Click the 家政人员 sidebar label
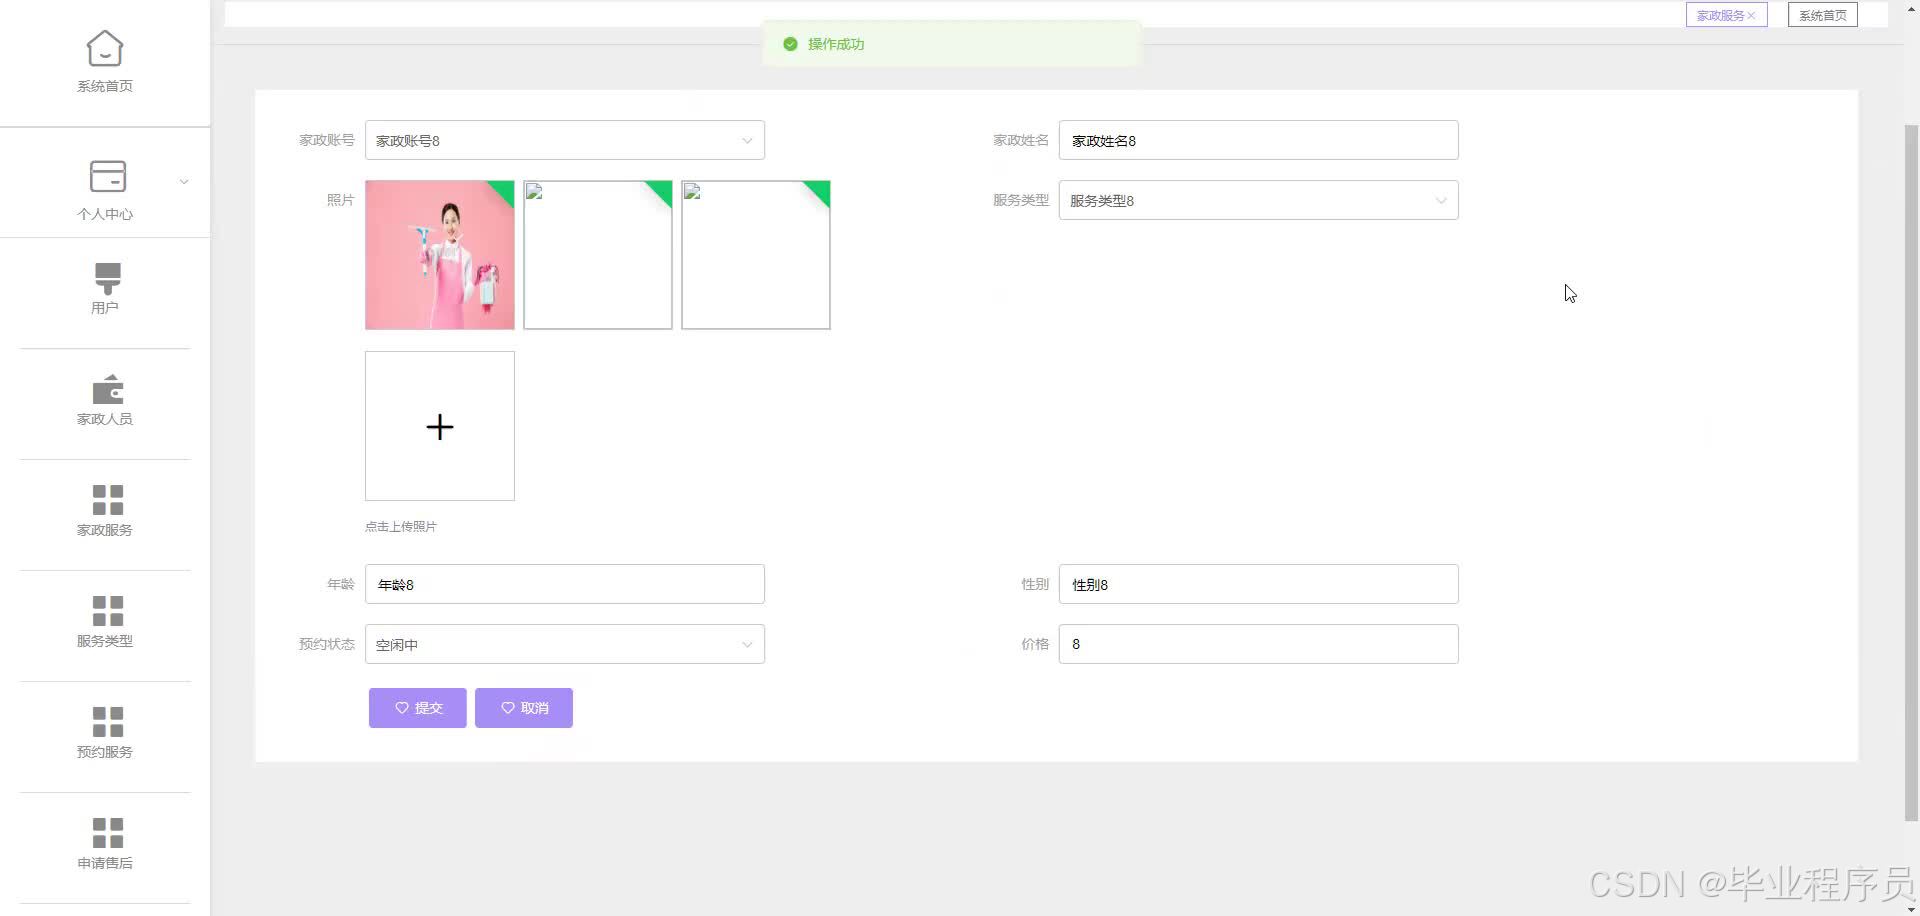The height and width of the screenshot is (916, 1920). [105, 419]
